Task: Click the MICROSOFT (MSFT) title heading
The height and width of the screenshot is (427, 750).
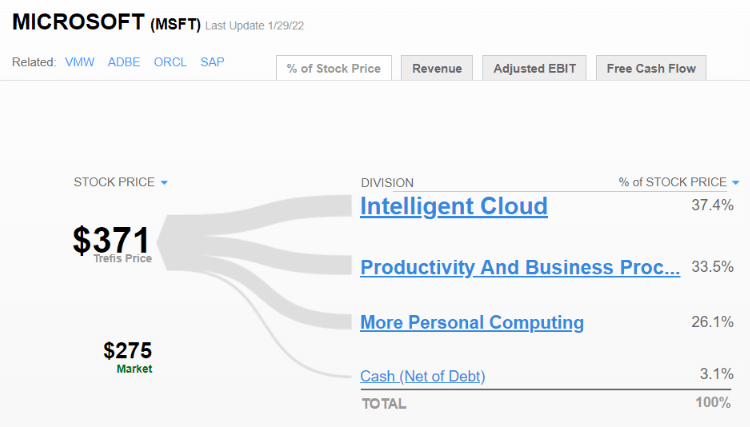Action: coord(106,23)
